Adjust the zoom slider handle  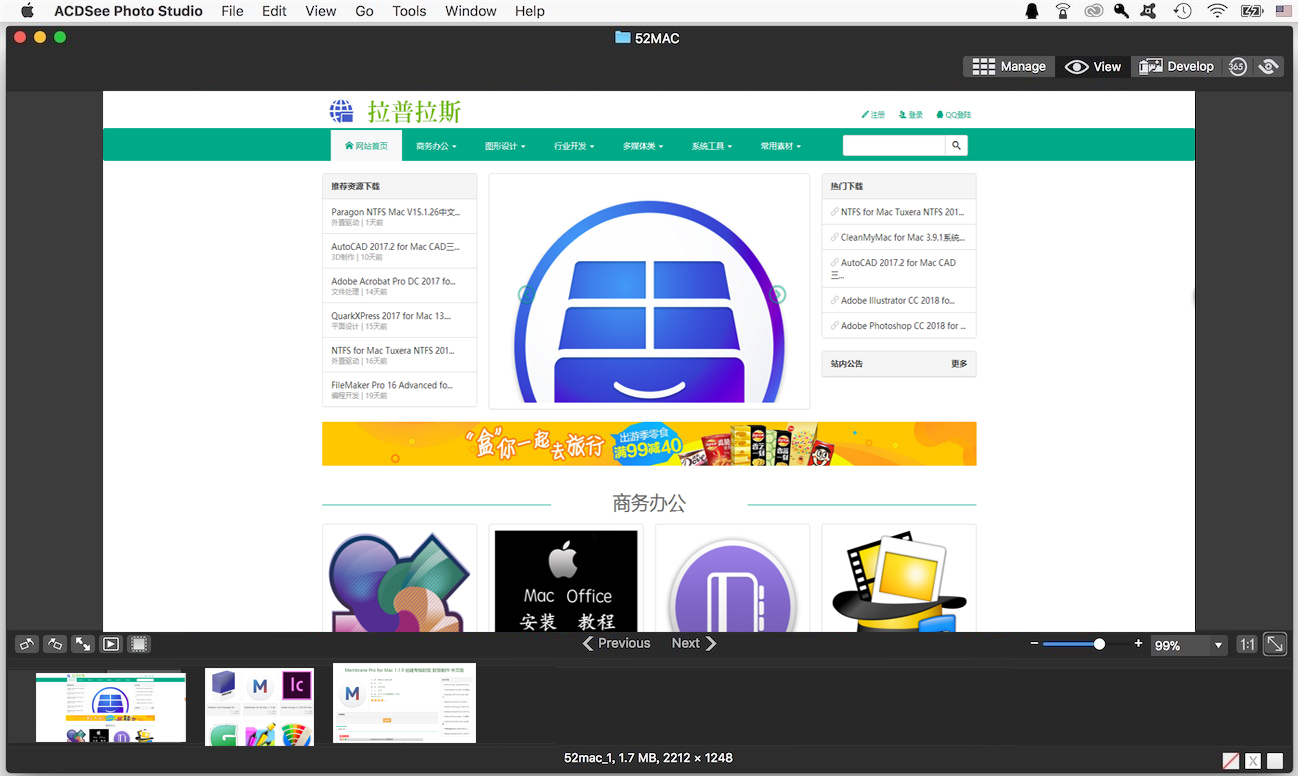click(x=1099, y=644)
